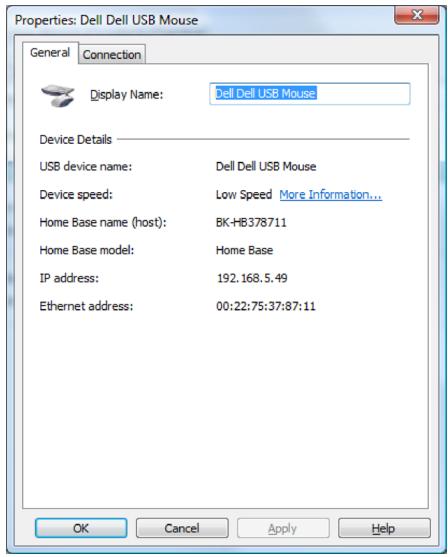Click the greyed Apply button
Viewport: 448px width, 557px height.
coord(283,528)
